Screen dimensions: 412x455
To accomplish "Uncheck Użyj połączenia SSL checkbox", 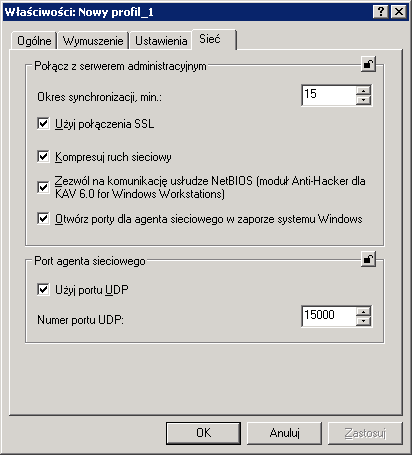I will pyautogui.click(x=43, y=124).
